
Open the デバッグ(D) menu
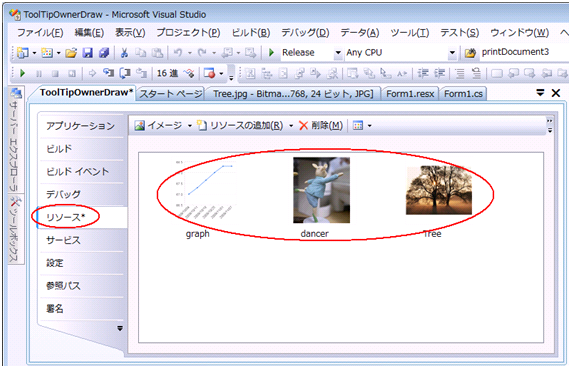click(305, 33)
